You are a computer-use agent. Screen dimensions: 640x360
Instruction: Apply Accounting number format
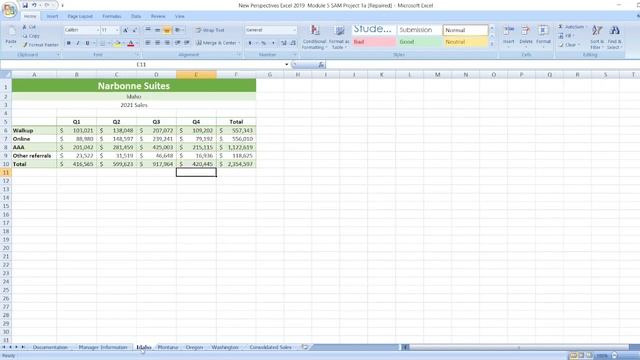(250, 43)
